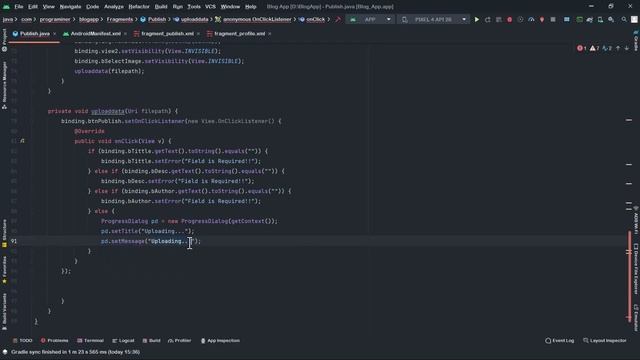This screenshot has width=640, height=360.
Task: Switch to the fragment_publish.xml tab
Action: point(167,33)
